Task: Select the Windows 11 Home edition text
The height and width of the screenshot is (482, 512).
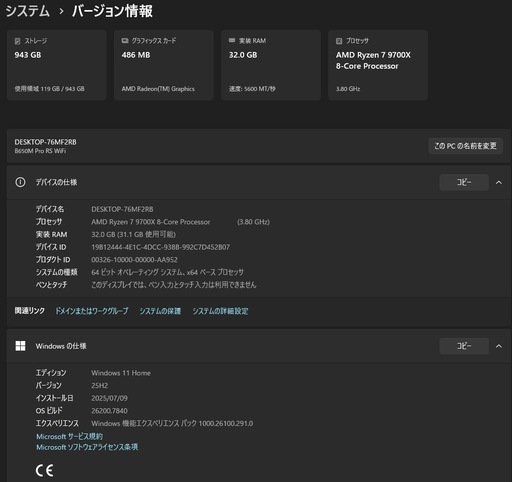Action: pyautogui.click(x=121, y=373)
